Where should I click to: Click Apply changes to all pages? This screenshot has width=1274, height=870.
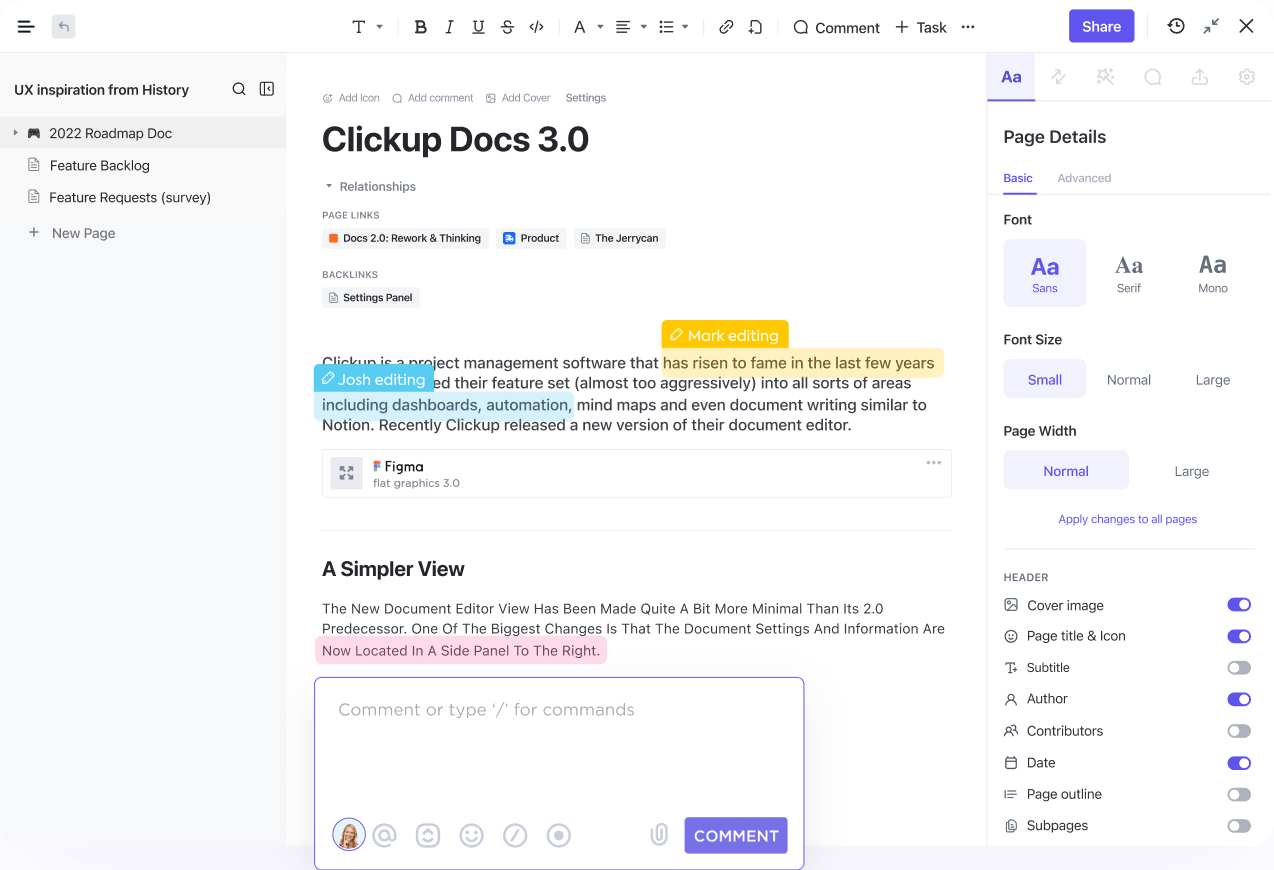(1128, 519)
